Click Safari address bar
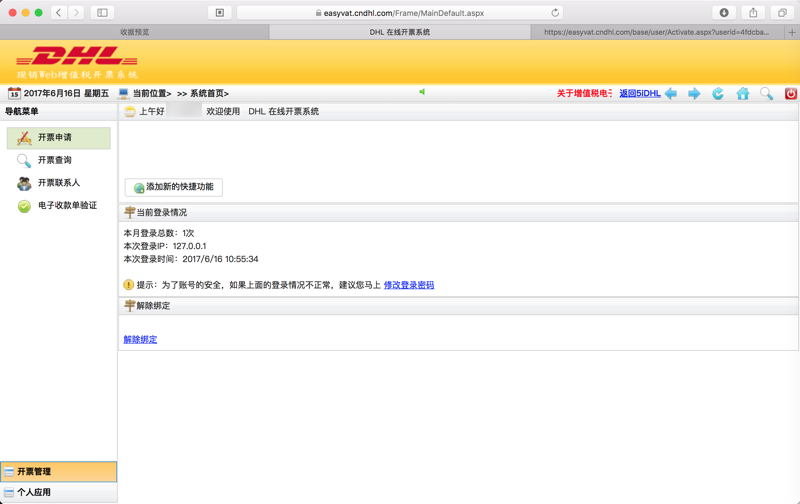The width and height of the screenshot is (800, 504). (401, 13)
